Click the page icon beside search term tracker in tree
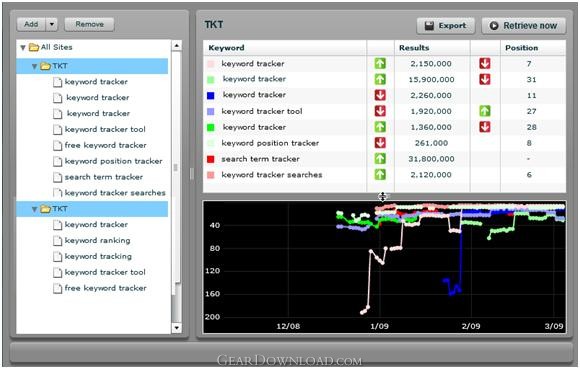This screenshot has width=580, height=369. pos(57,177)
